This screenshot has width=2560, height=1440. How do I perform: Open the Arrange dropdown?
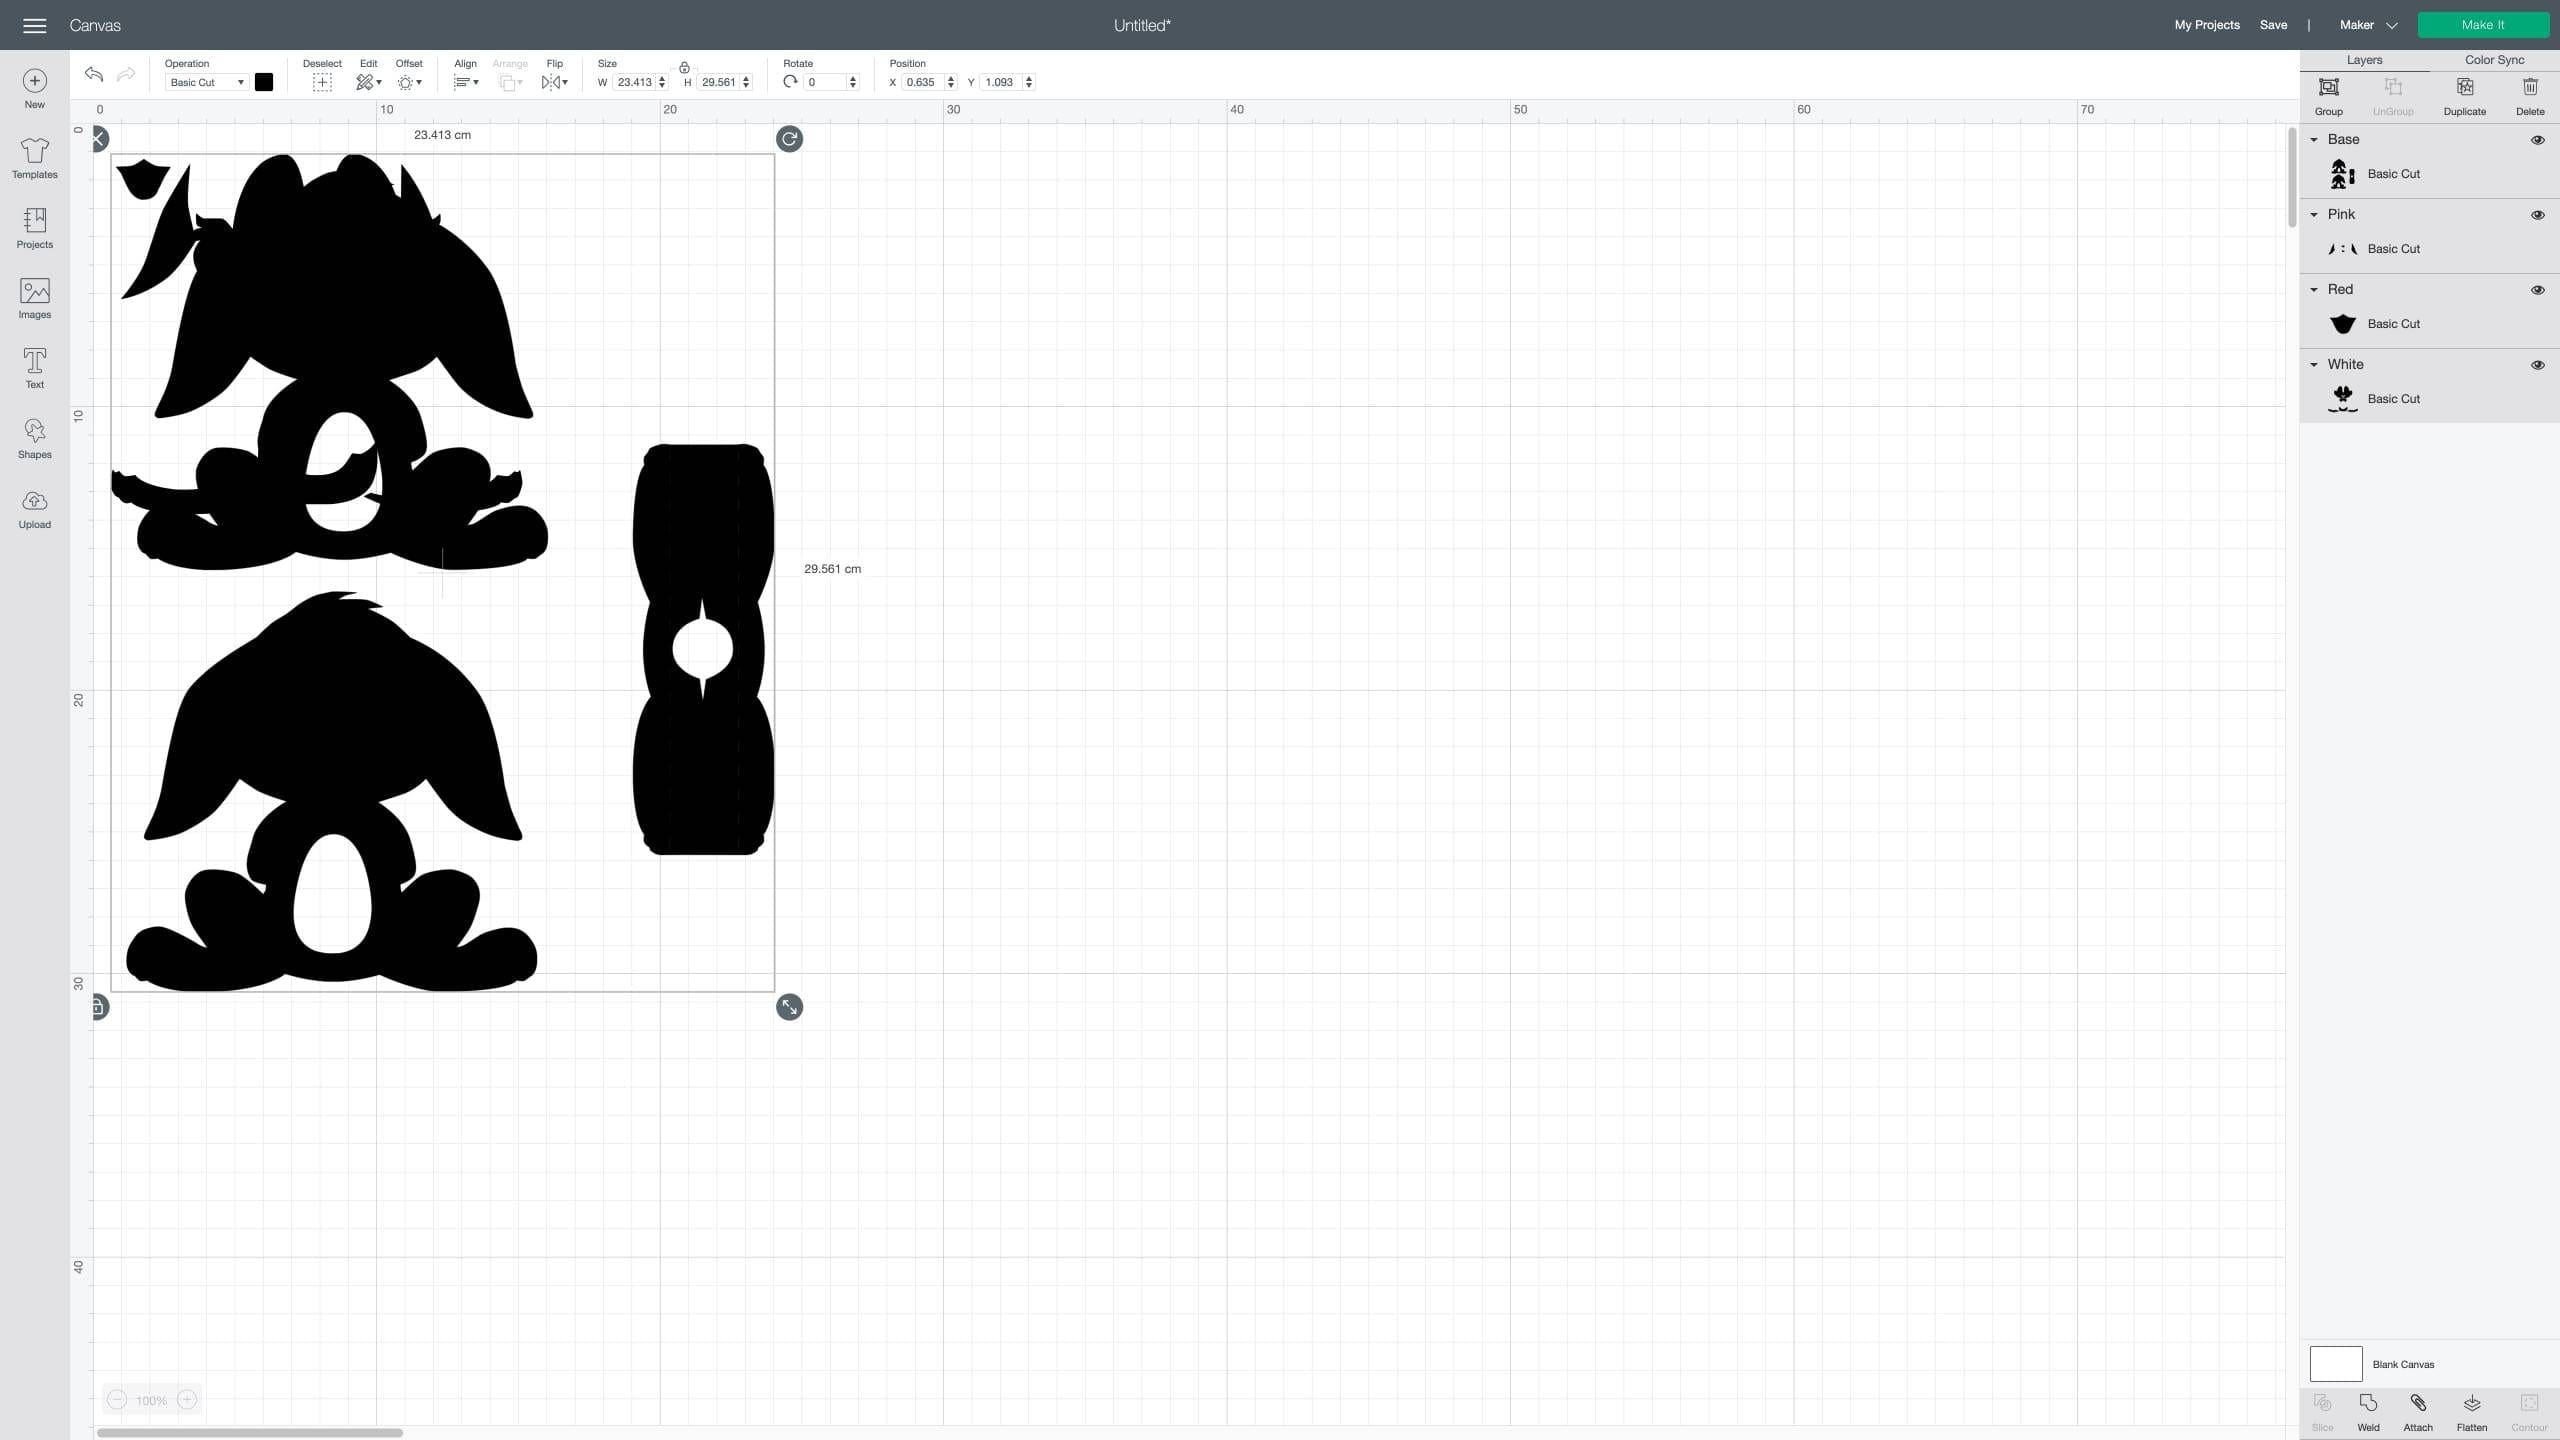point(510,83)
